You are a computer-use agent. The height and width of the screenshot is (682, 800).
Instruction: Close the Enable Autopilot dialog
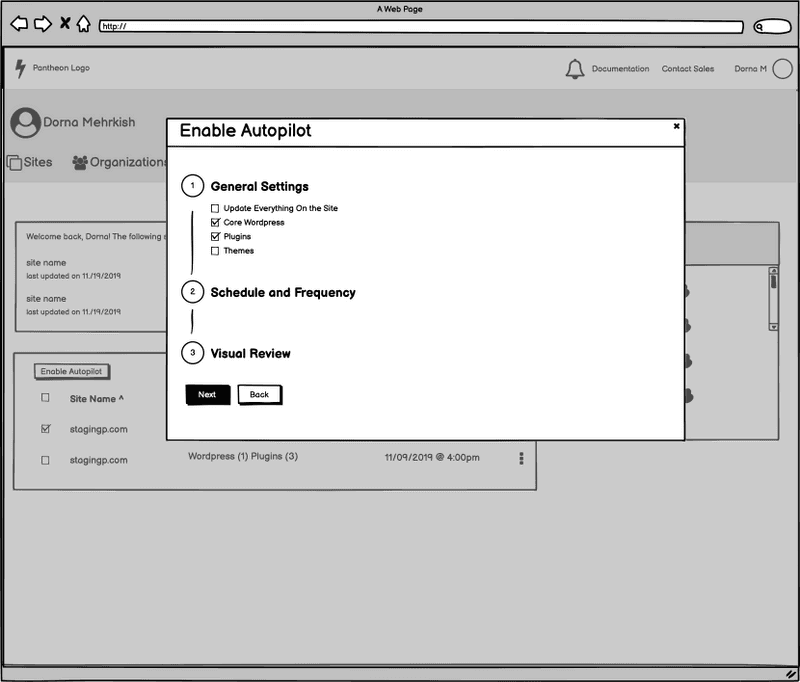(x=677, y=126)
